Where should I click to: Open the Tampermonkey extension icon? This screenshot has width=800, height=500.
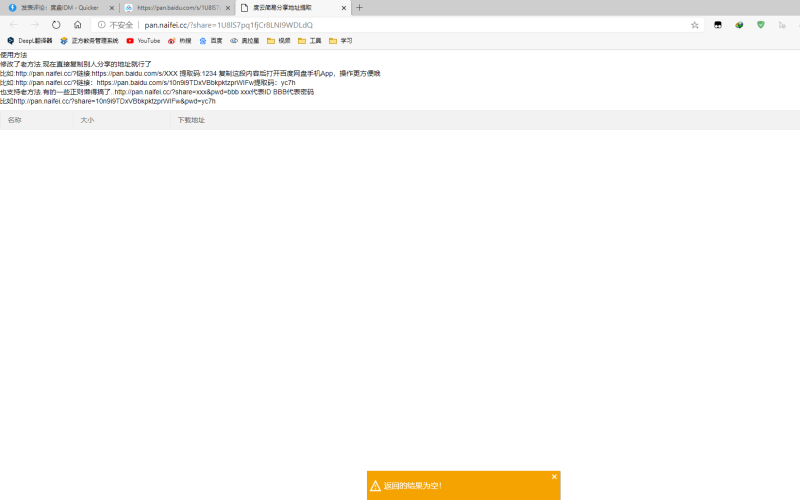[x=718, y=25]
